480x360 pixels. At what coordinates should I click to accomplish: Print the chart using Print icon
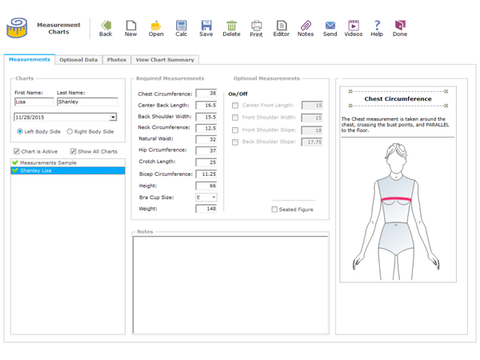pyautogui.click(x=256, y=26)
